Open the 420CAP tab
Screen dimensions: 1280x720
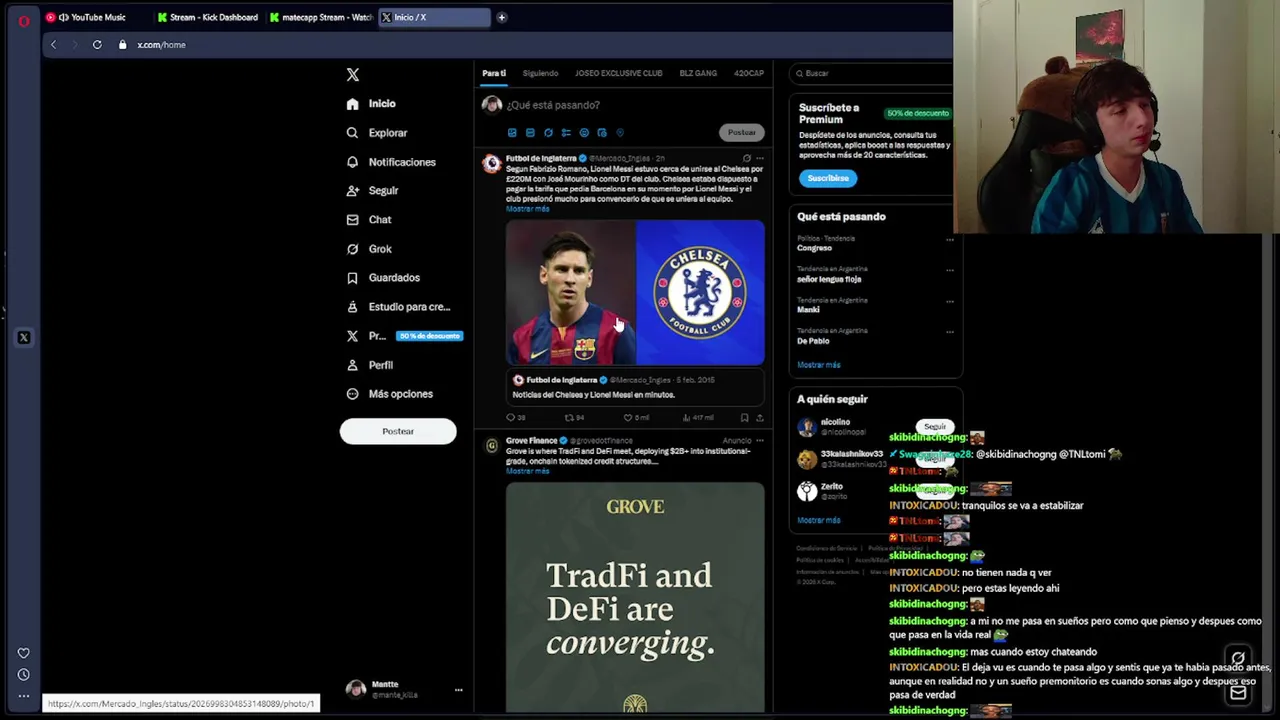[x=749, y=73]
